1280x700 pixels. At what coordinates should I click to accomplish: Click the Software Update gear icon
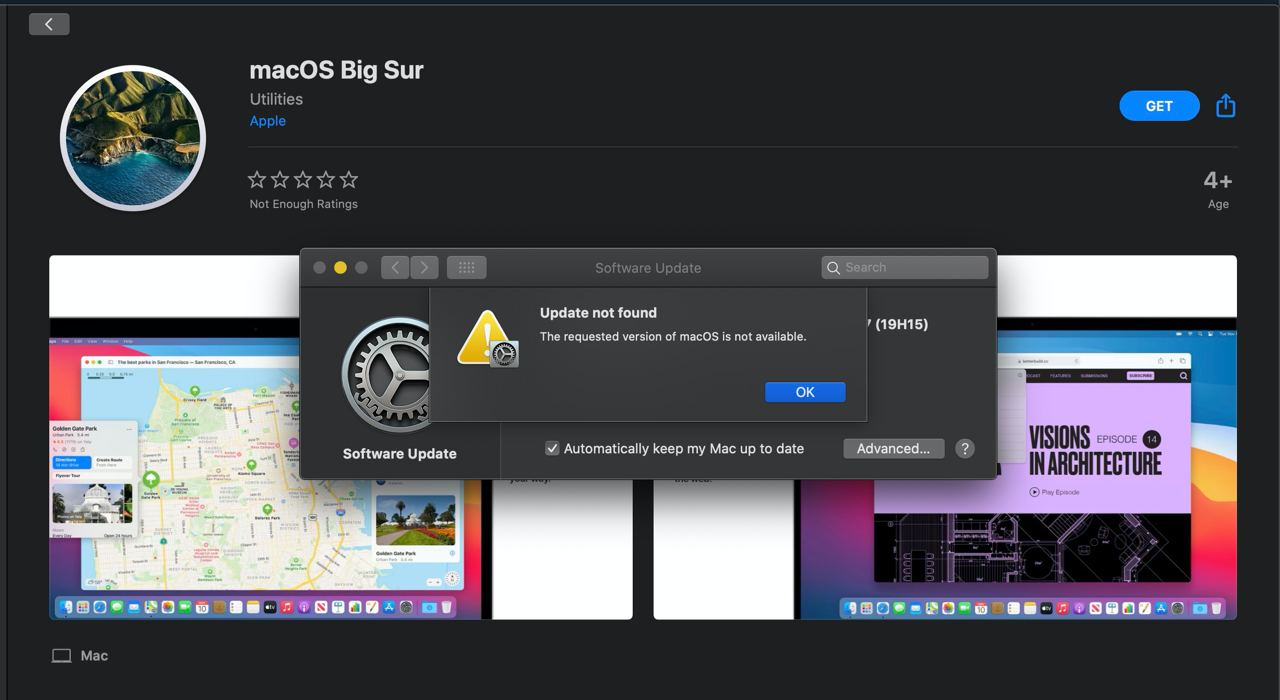386,375
